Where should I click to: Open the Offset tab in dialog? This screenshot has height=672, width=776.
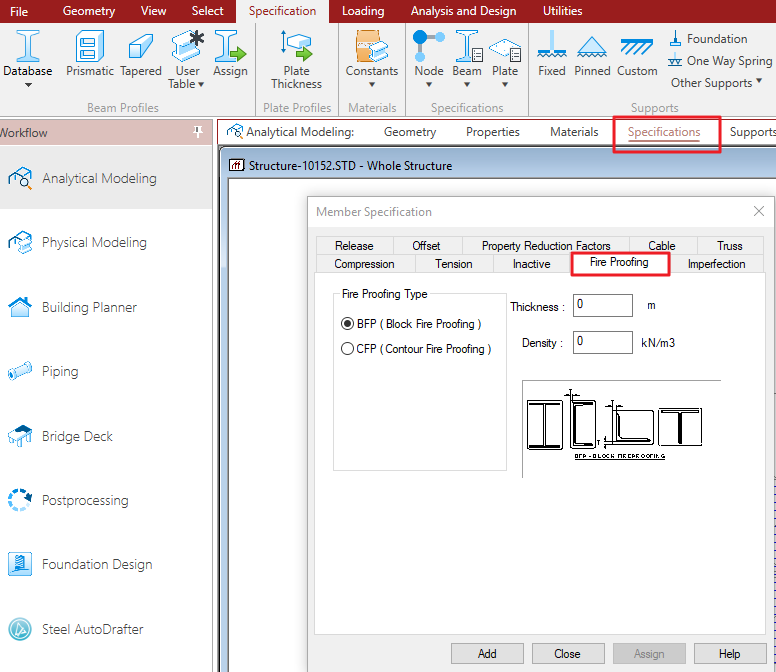click(426, 246)
